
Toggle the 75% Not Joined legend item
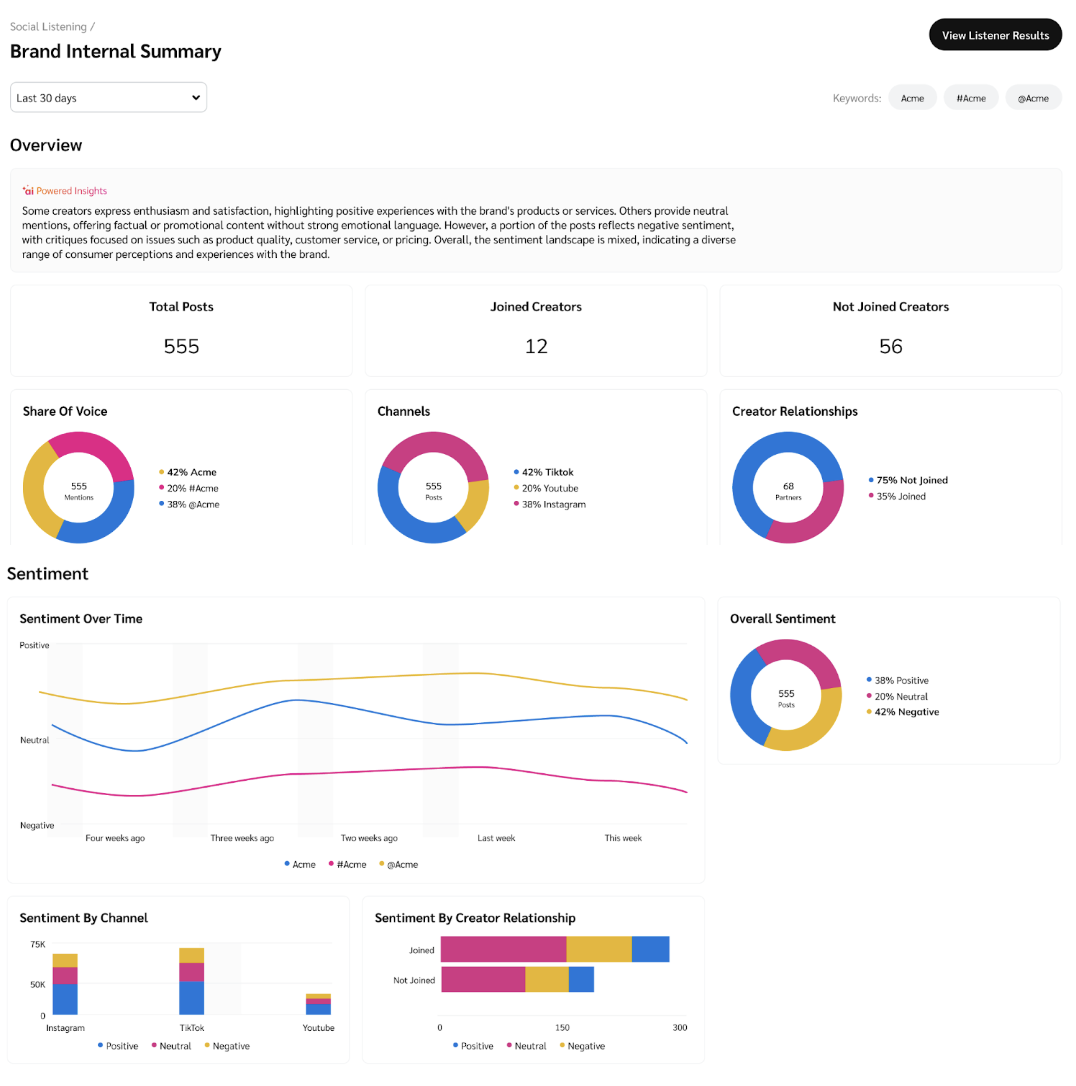point(908,480)
